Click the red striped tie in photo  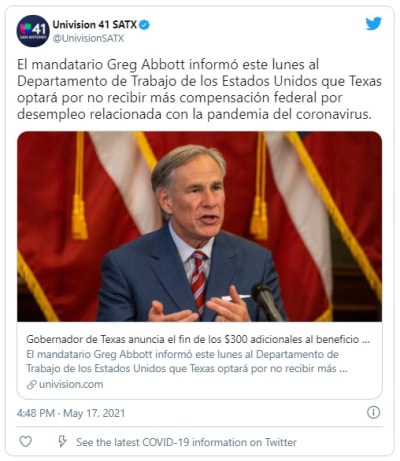pyautogui.click(x=198, y=280)
